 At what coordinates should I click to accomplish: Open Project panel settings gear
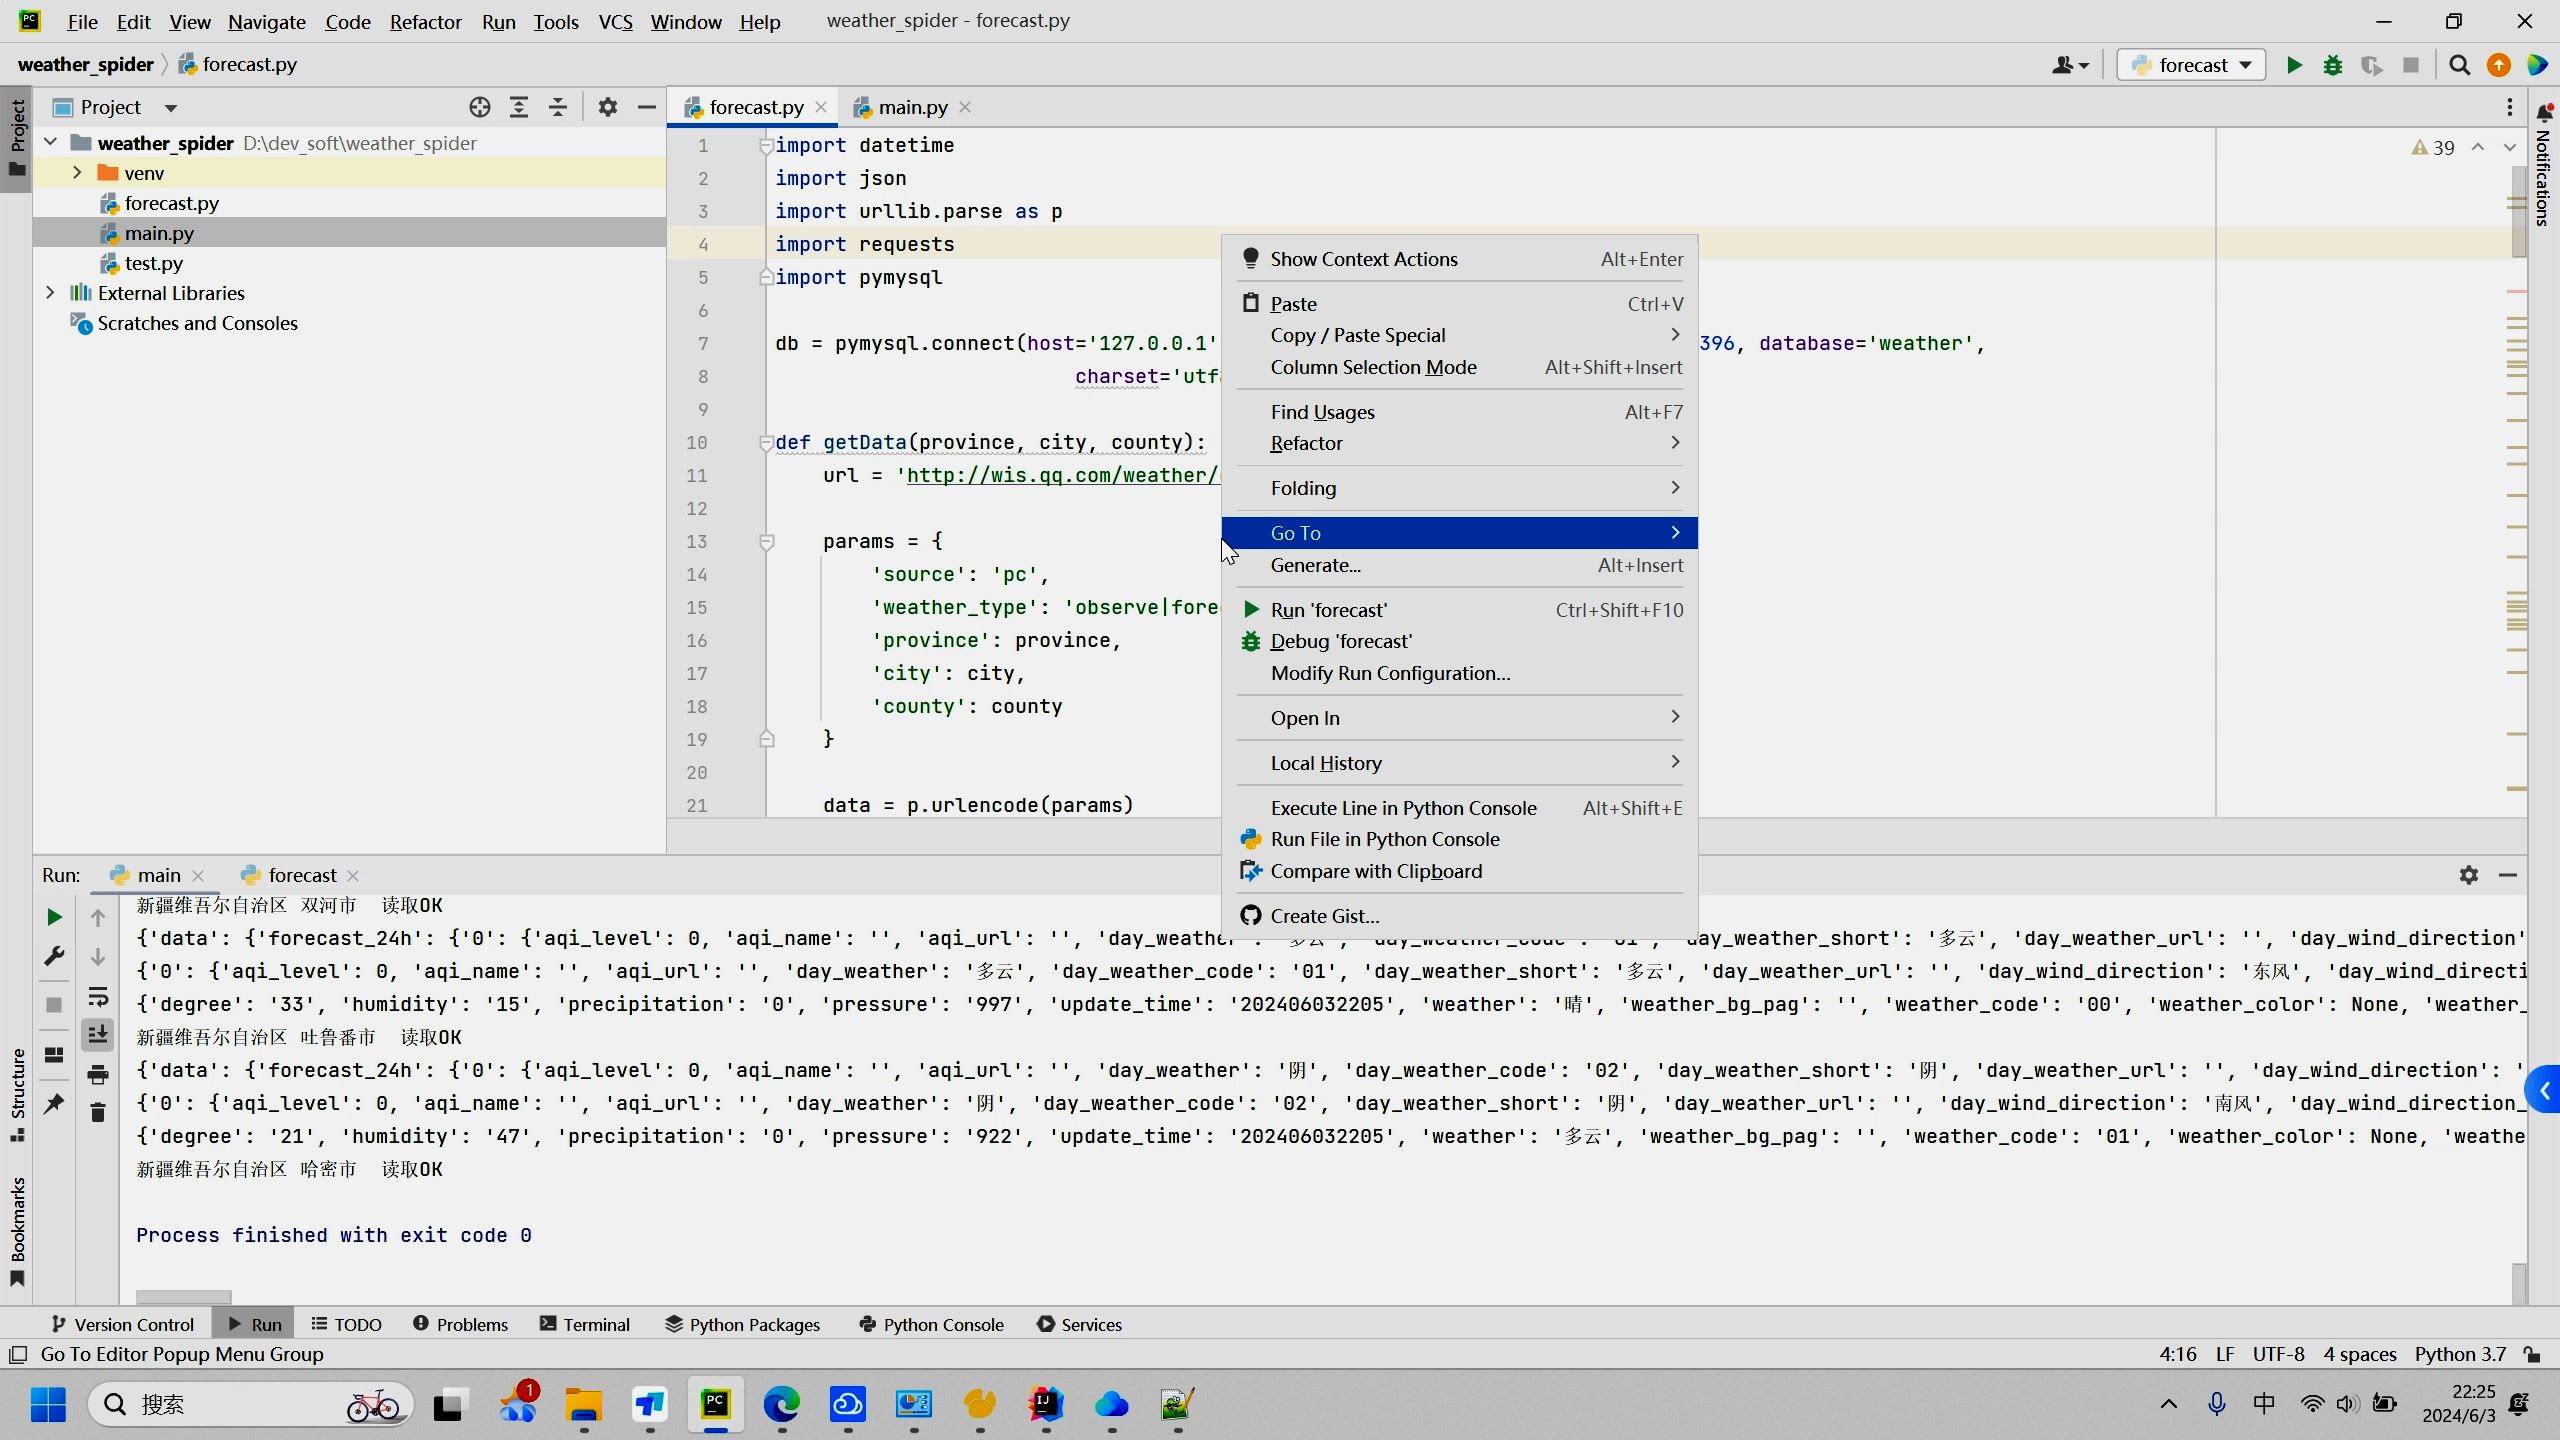(607, 107)
